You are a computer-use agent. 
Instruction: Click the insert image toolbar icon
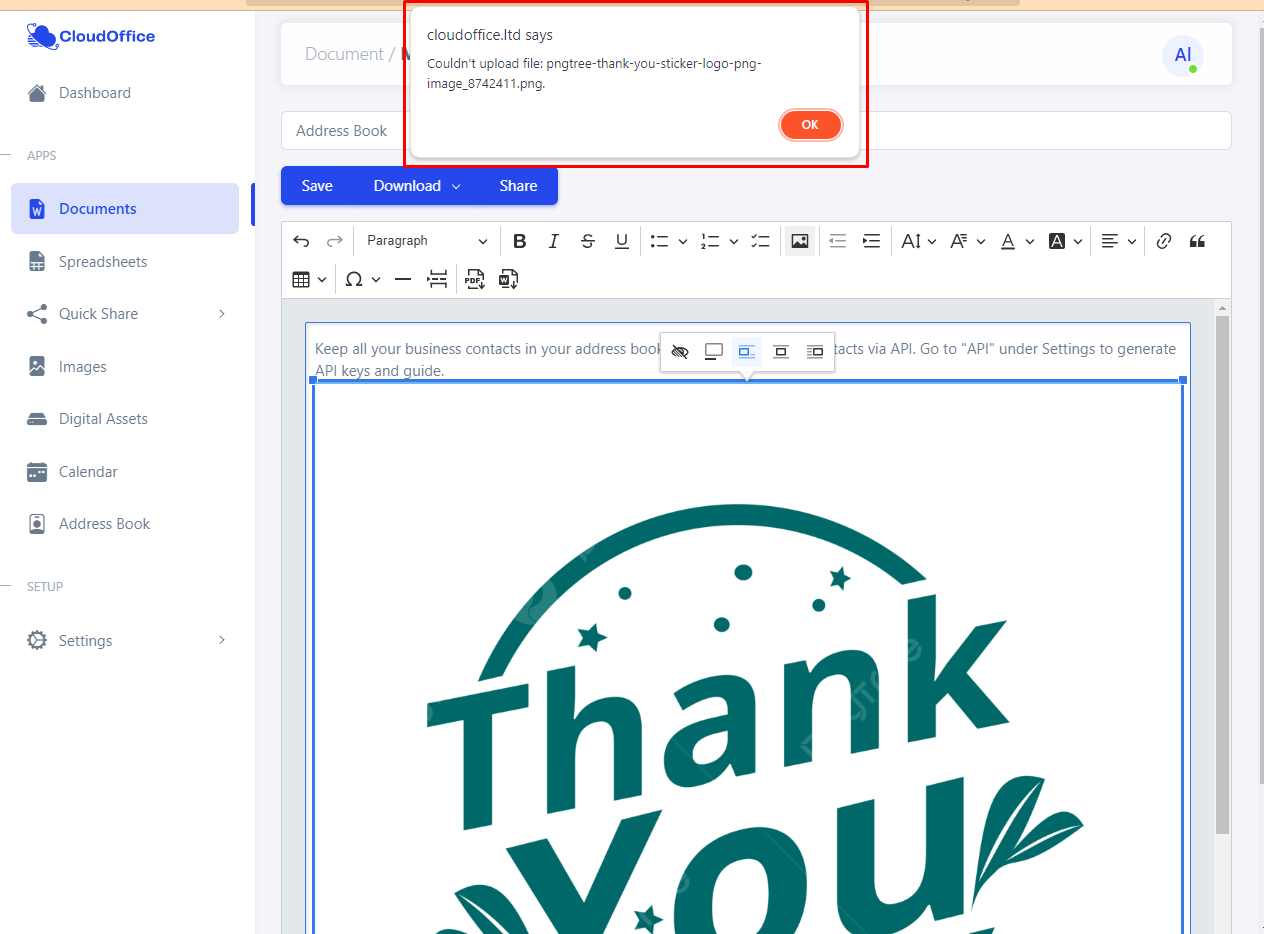[800, 241]
